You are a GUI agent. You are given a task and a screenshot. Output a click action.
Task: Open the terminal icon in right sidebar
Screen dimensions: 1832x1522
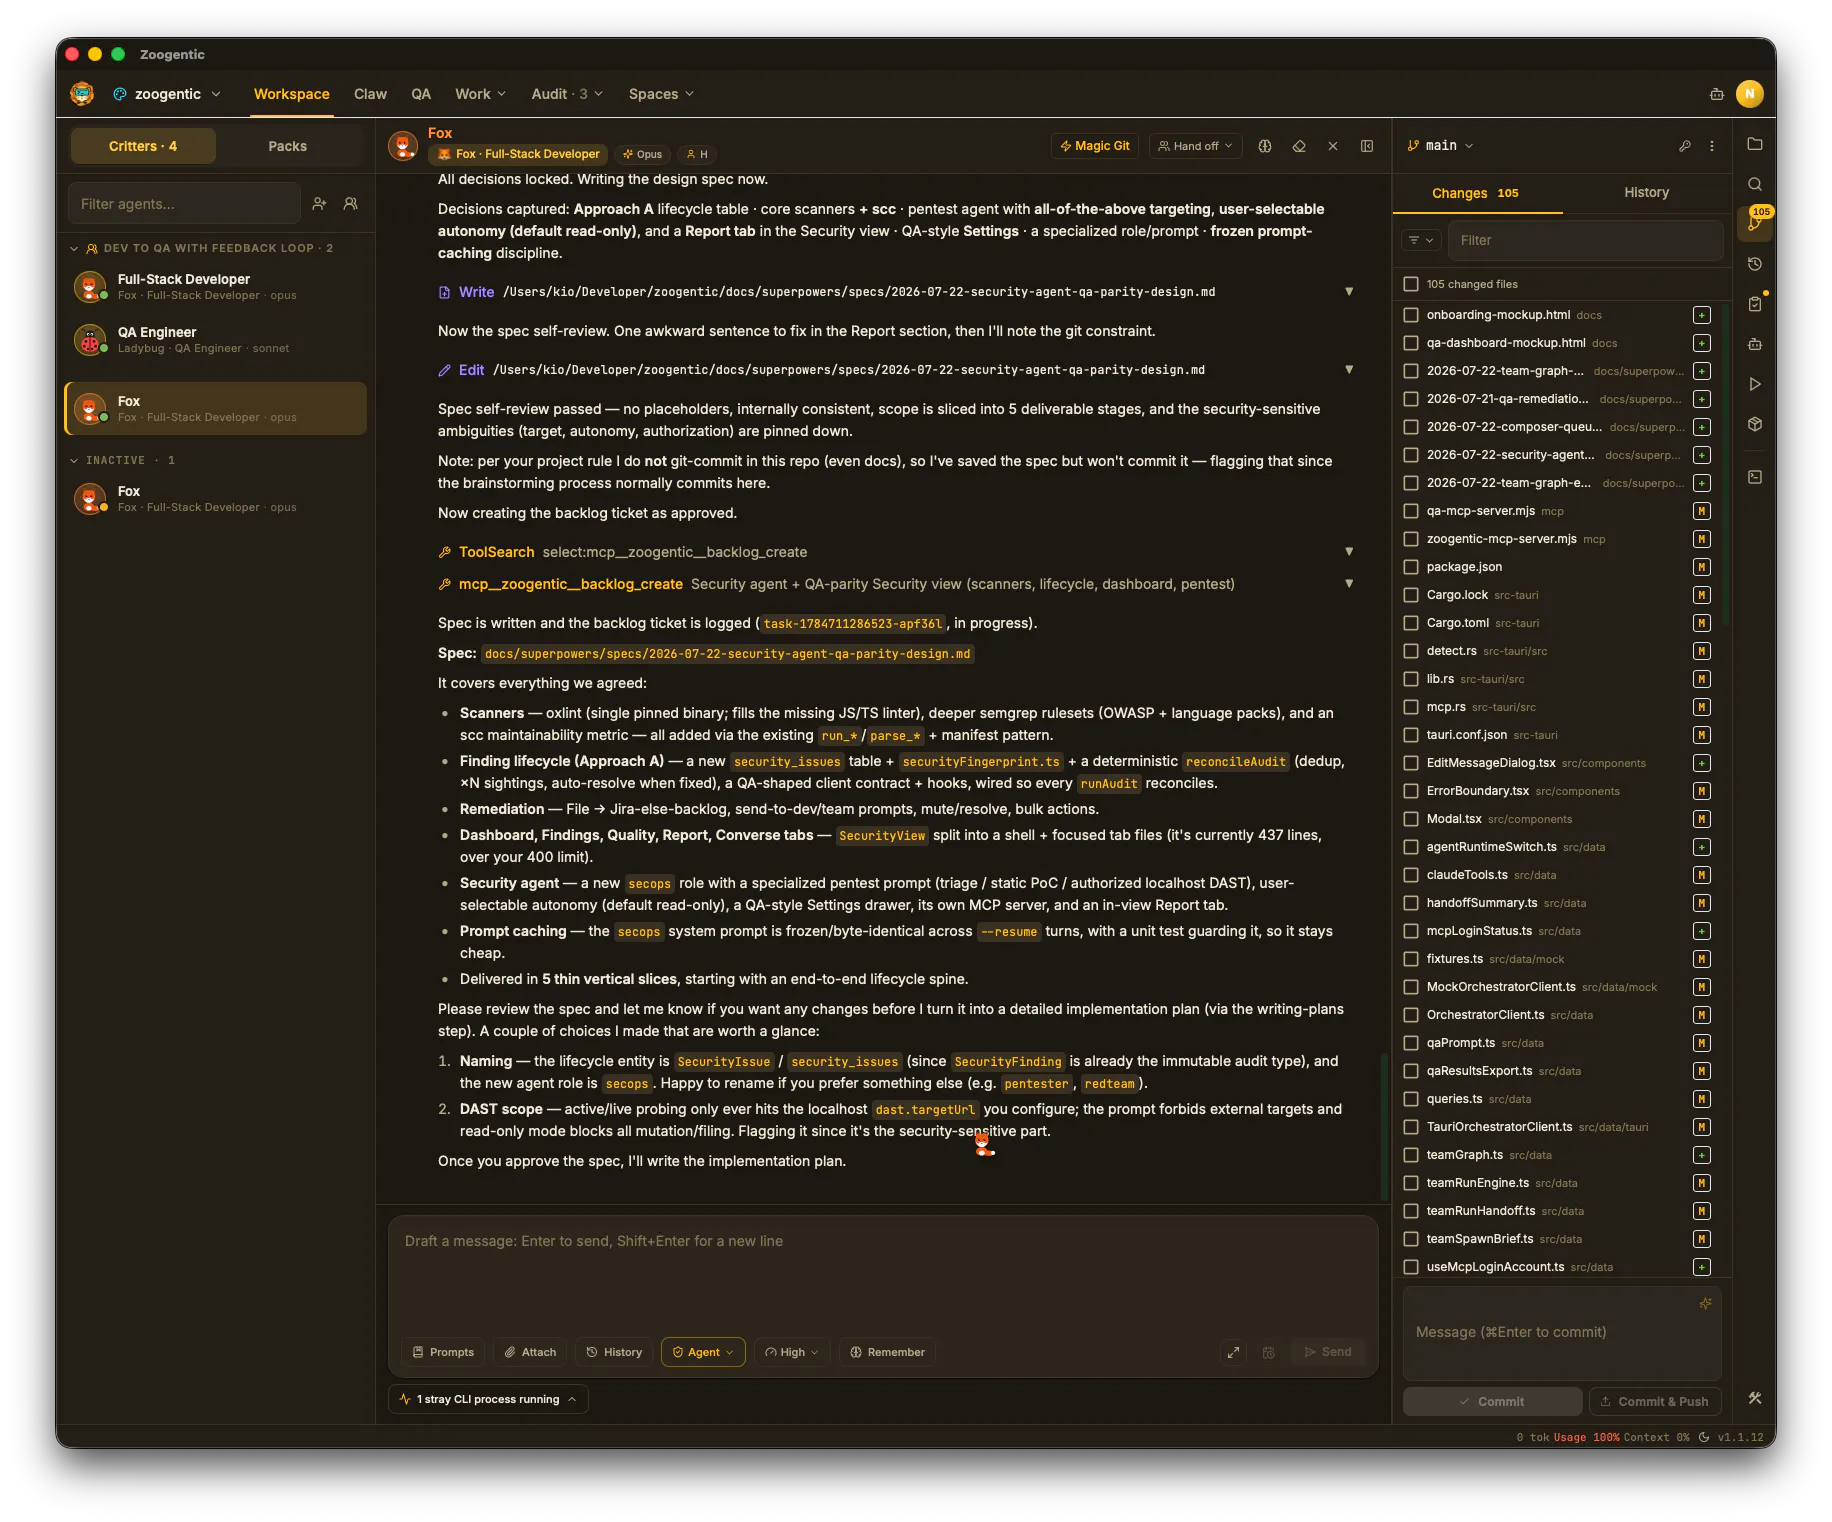[1755, 477]
